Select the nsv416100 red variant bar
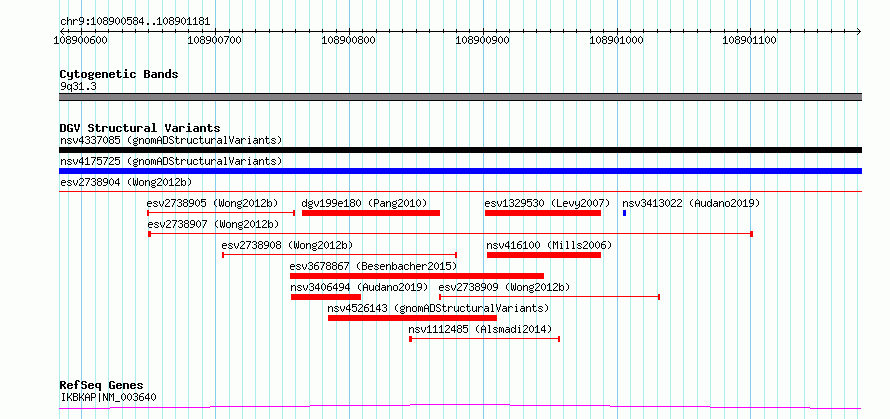The height and width of the screenshot is (419, 890). (544, 255)
